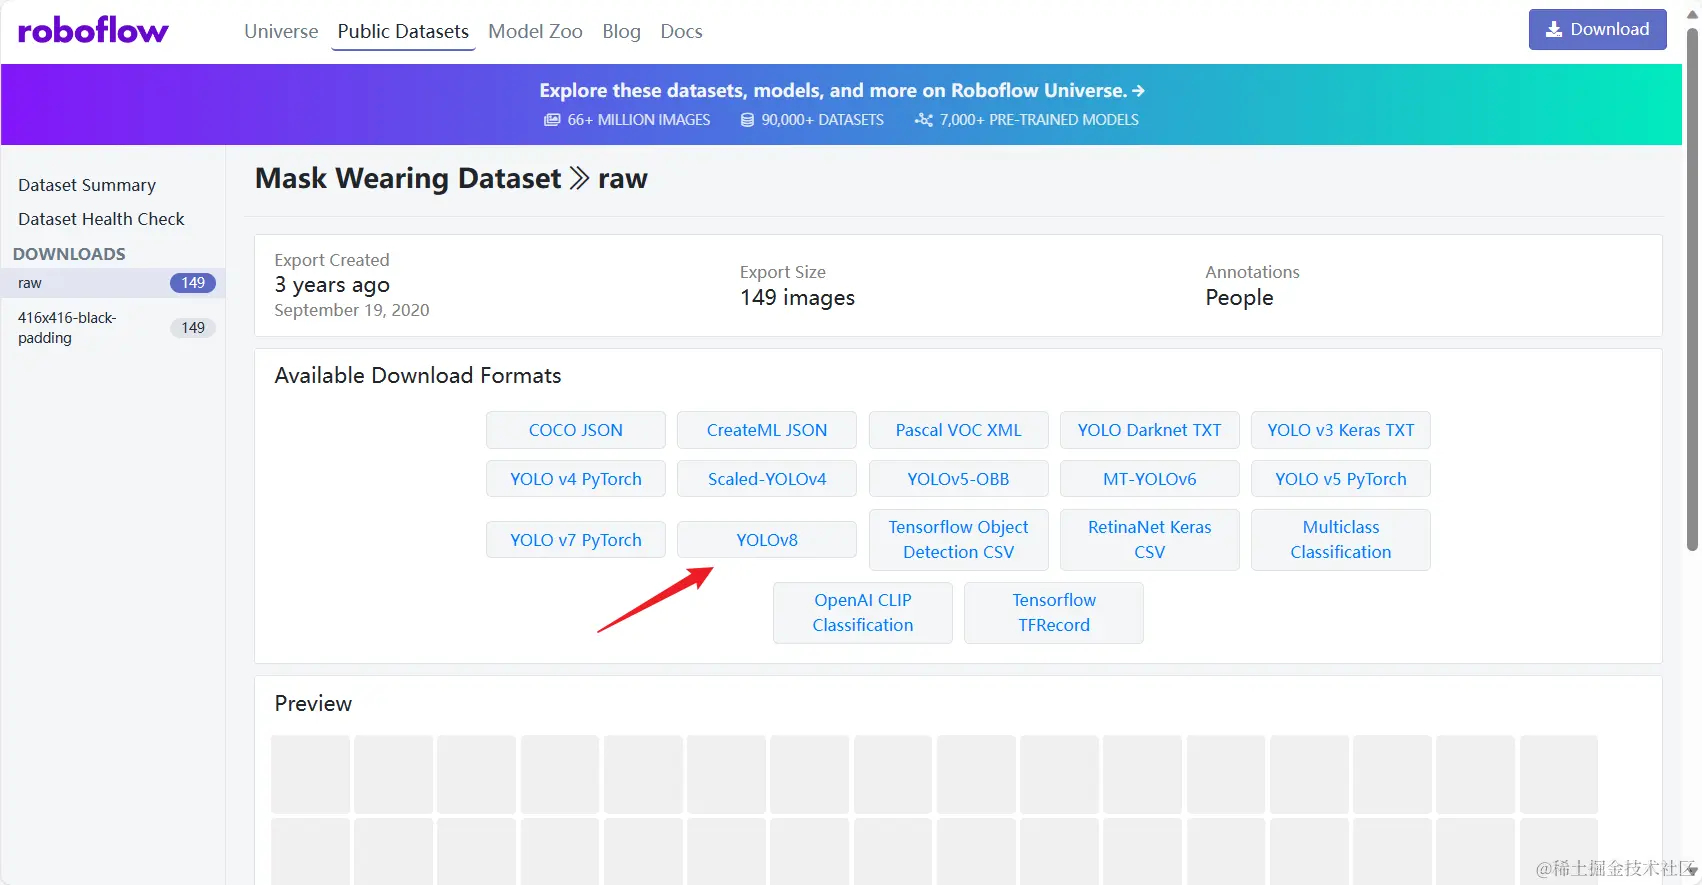This screenshot has width=1702, height=885.
Task: Choose YOLO v5 PyTorch format
Action: [x=1341, y=479]
